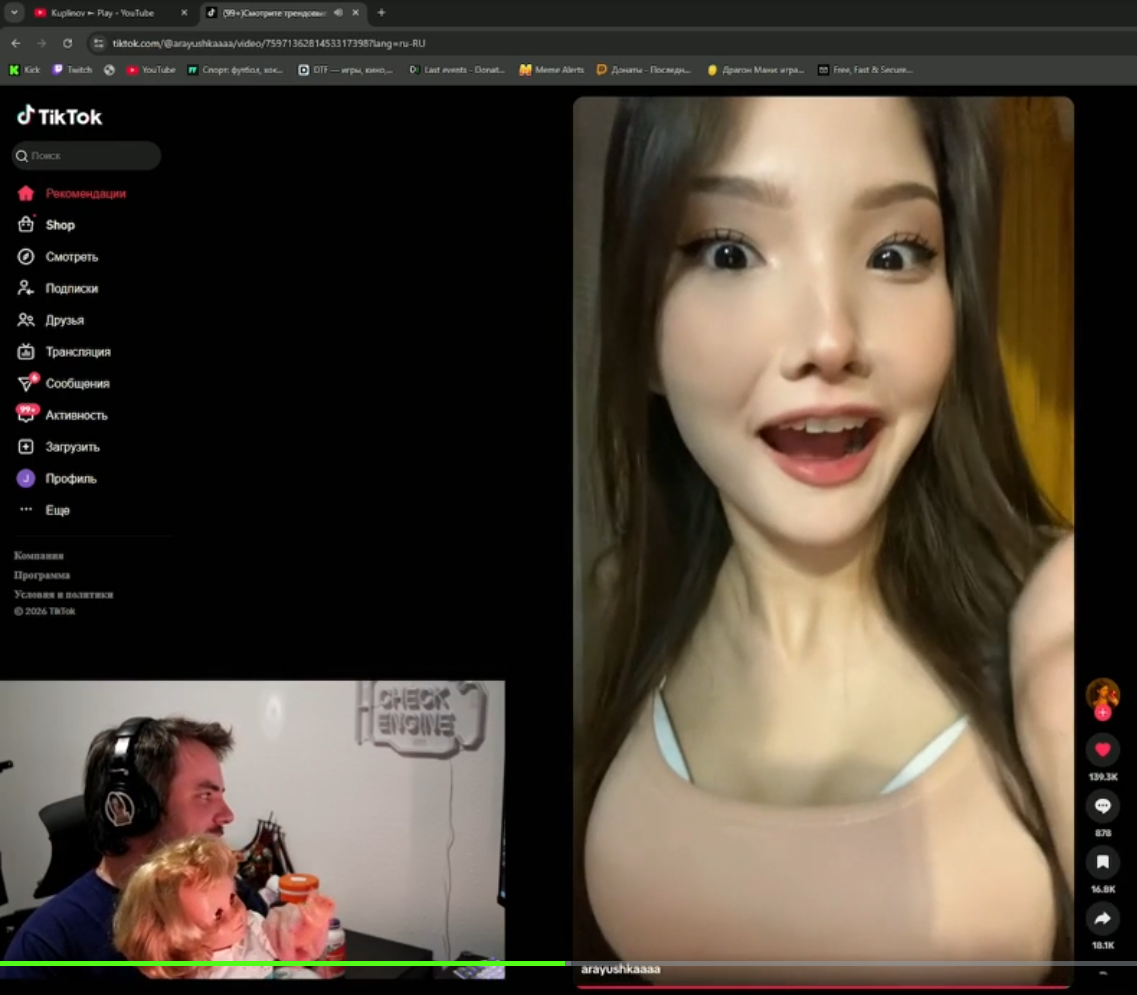This screenshot has height=995, width=1137.
Task: Click the Компания footer link
Action: (x=38, y=556)
